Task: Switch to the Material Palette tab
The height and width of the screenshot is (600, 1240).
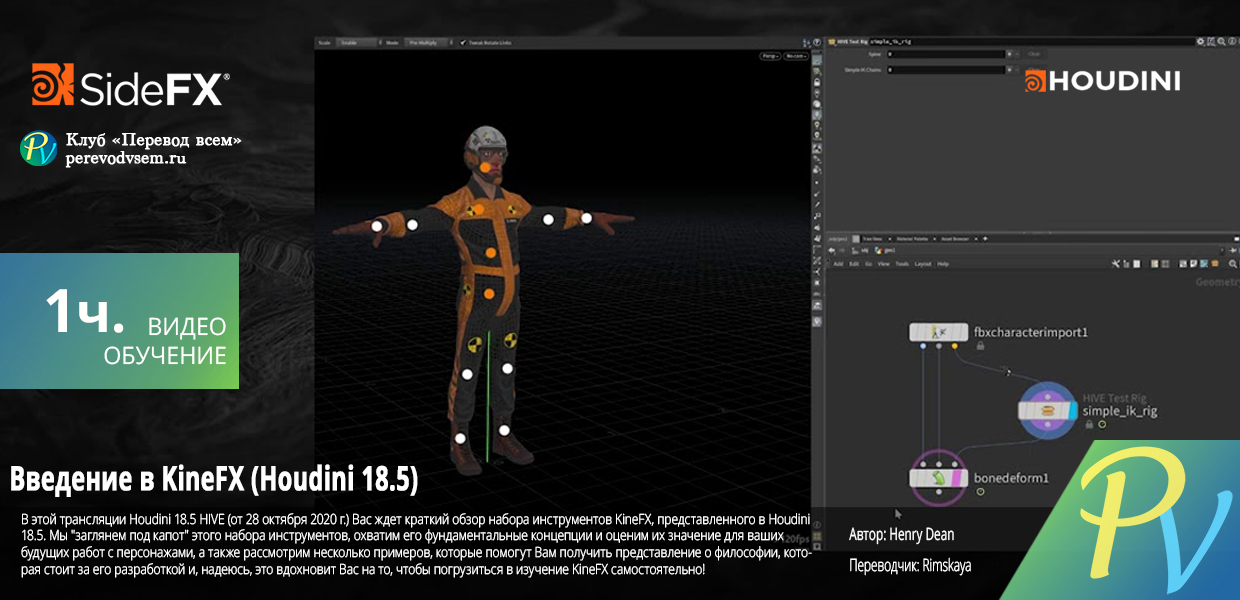Action: tap(912, 239)
